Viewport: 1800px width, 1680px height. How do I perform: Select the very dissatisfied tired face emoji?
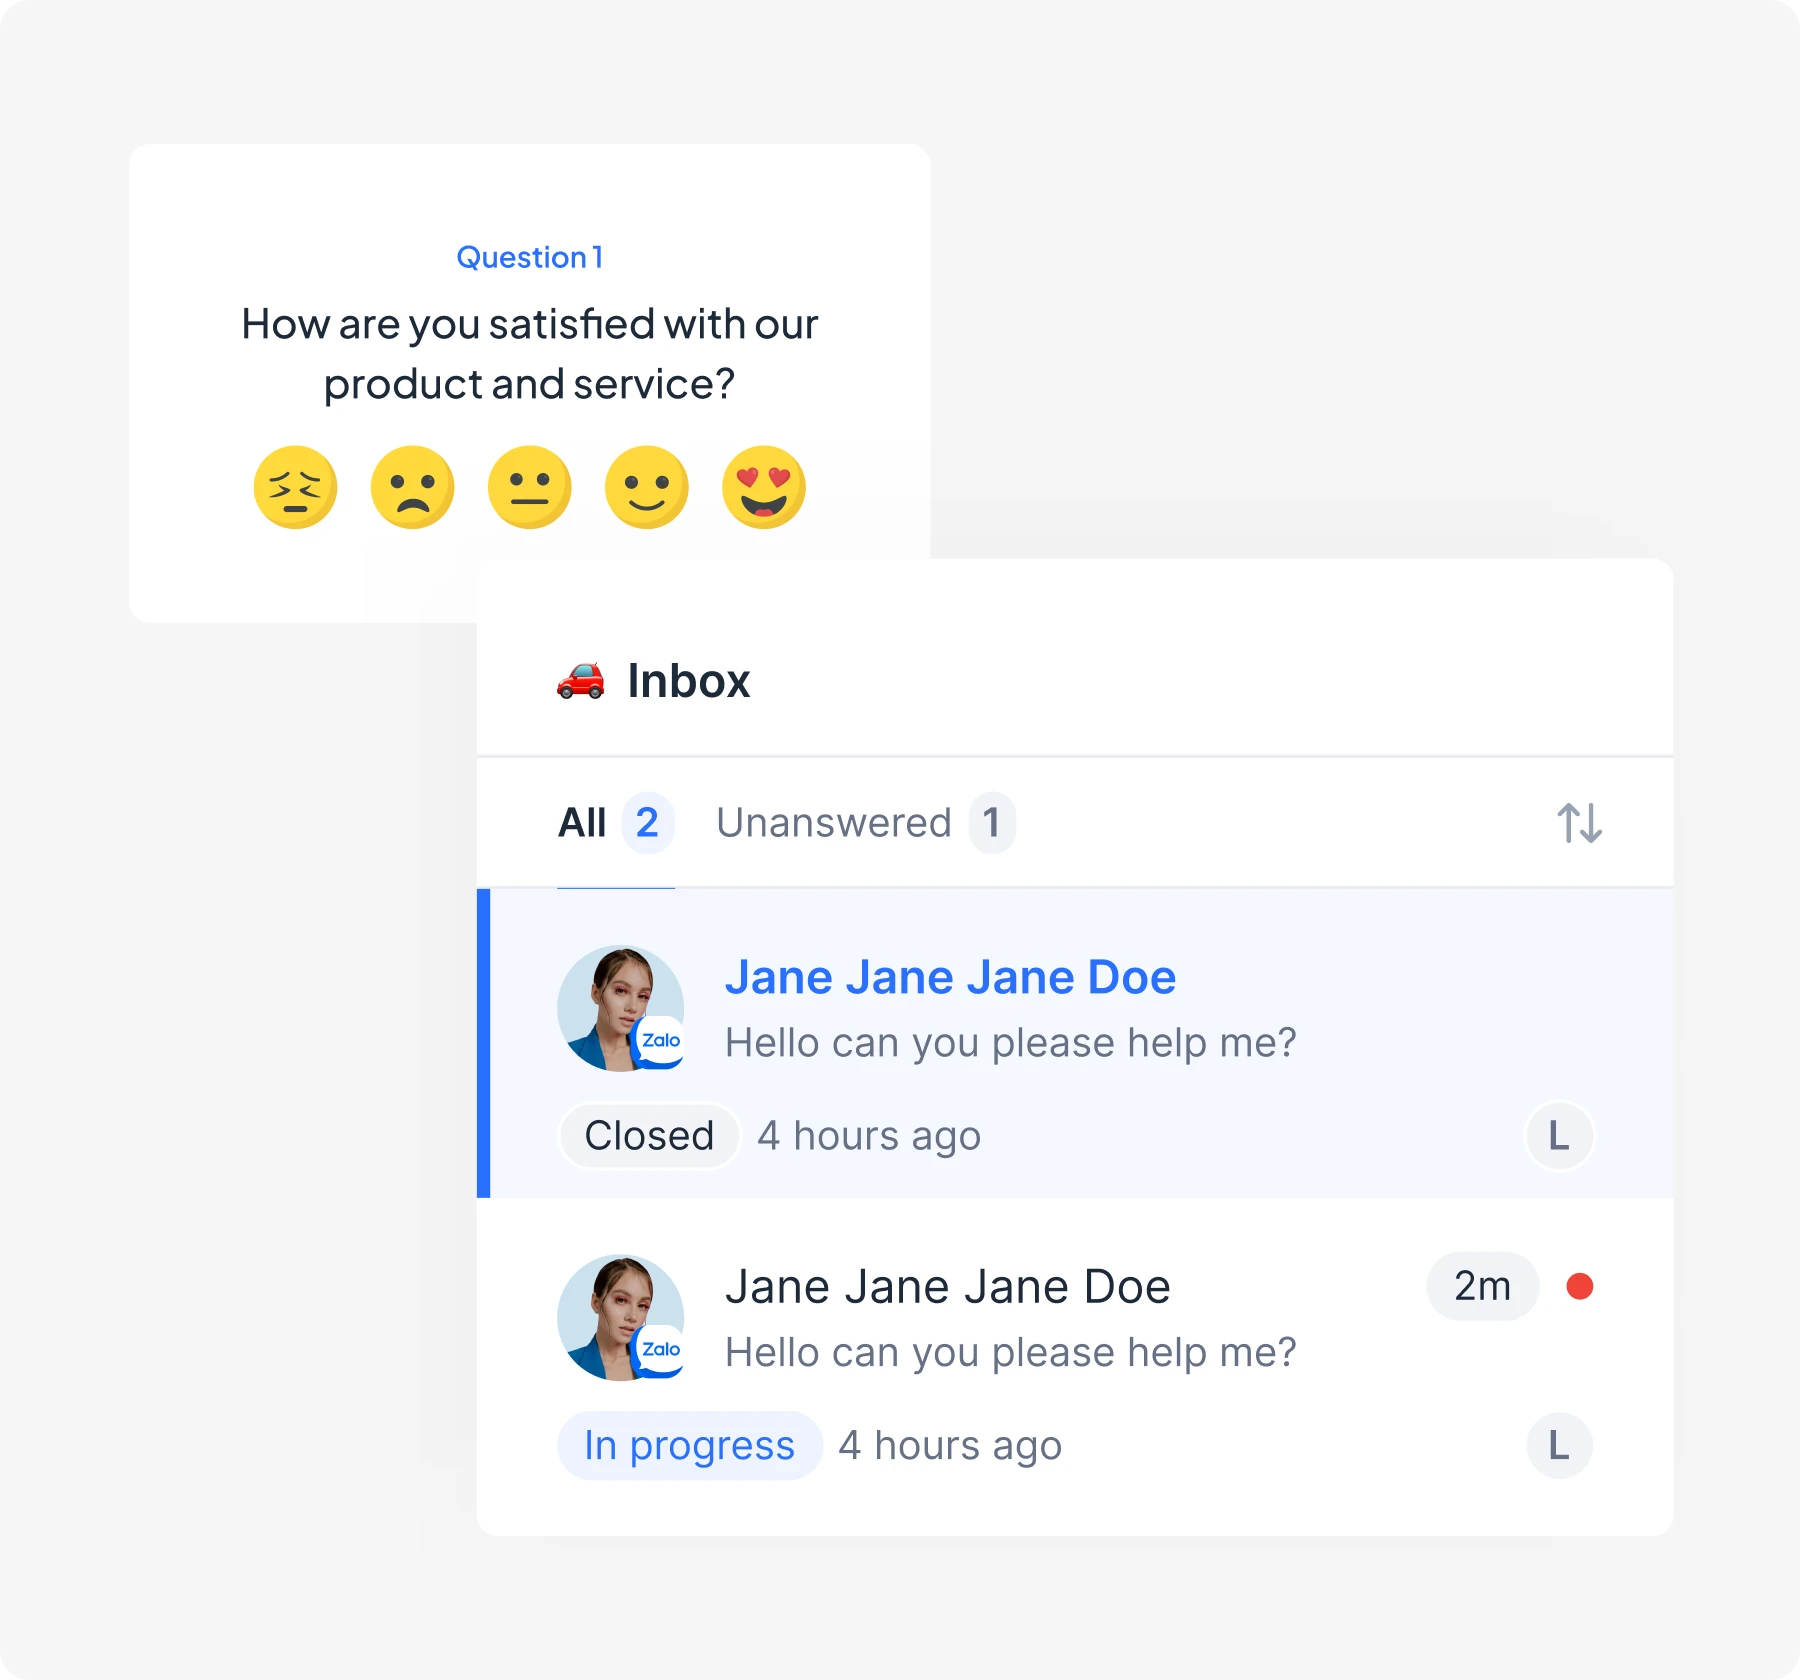pos(295,487)
